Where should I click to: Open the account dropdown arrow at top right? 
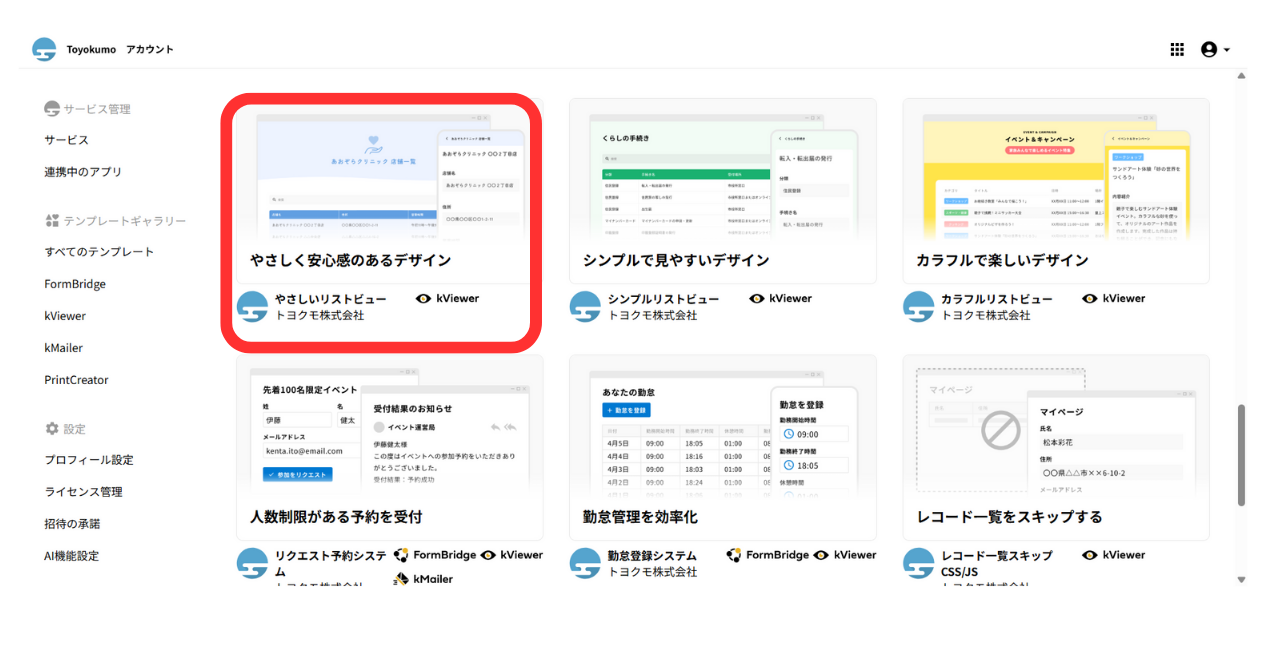pos(1229,48)
